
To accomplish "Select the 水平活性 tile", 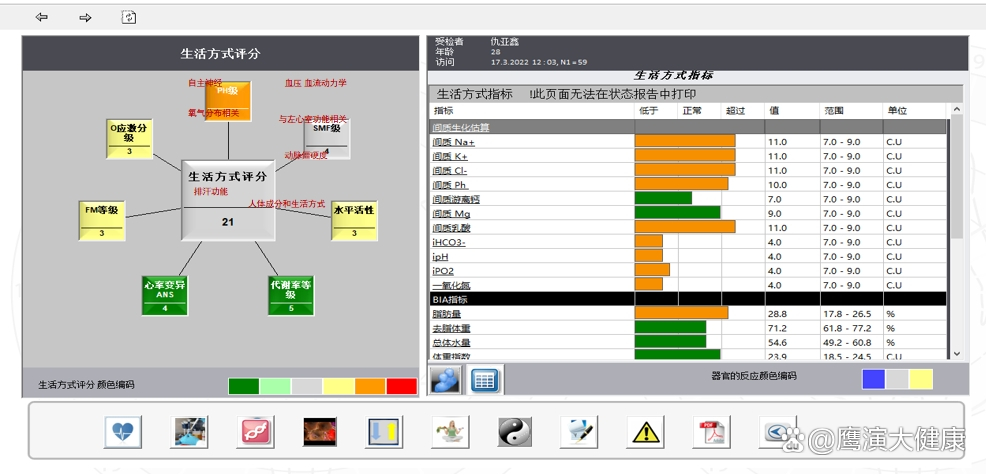I will 354,220.
